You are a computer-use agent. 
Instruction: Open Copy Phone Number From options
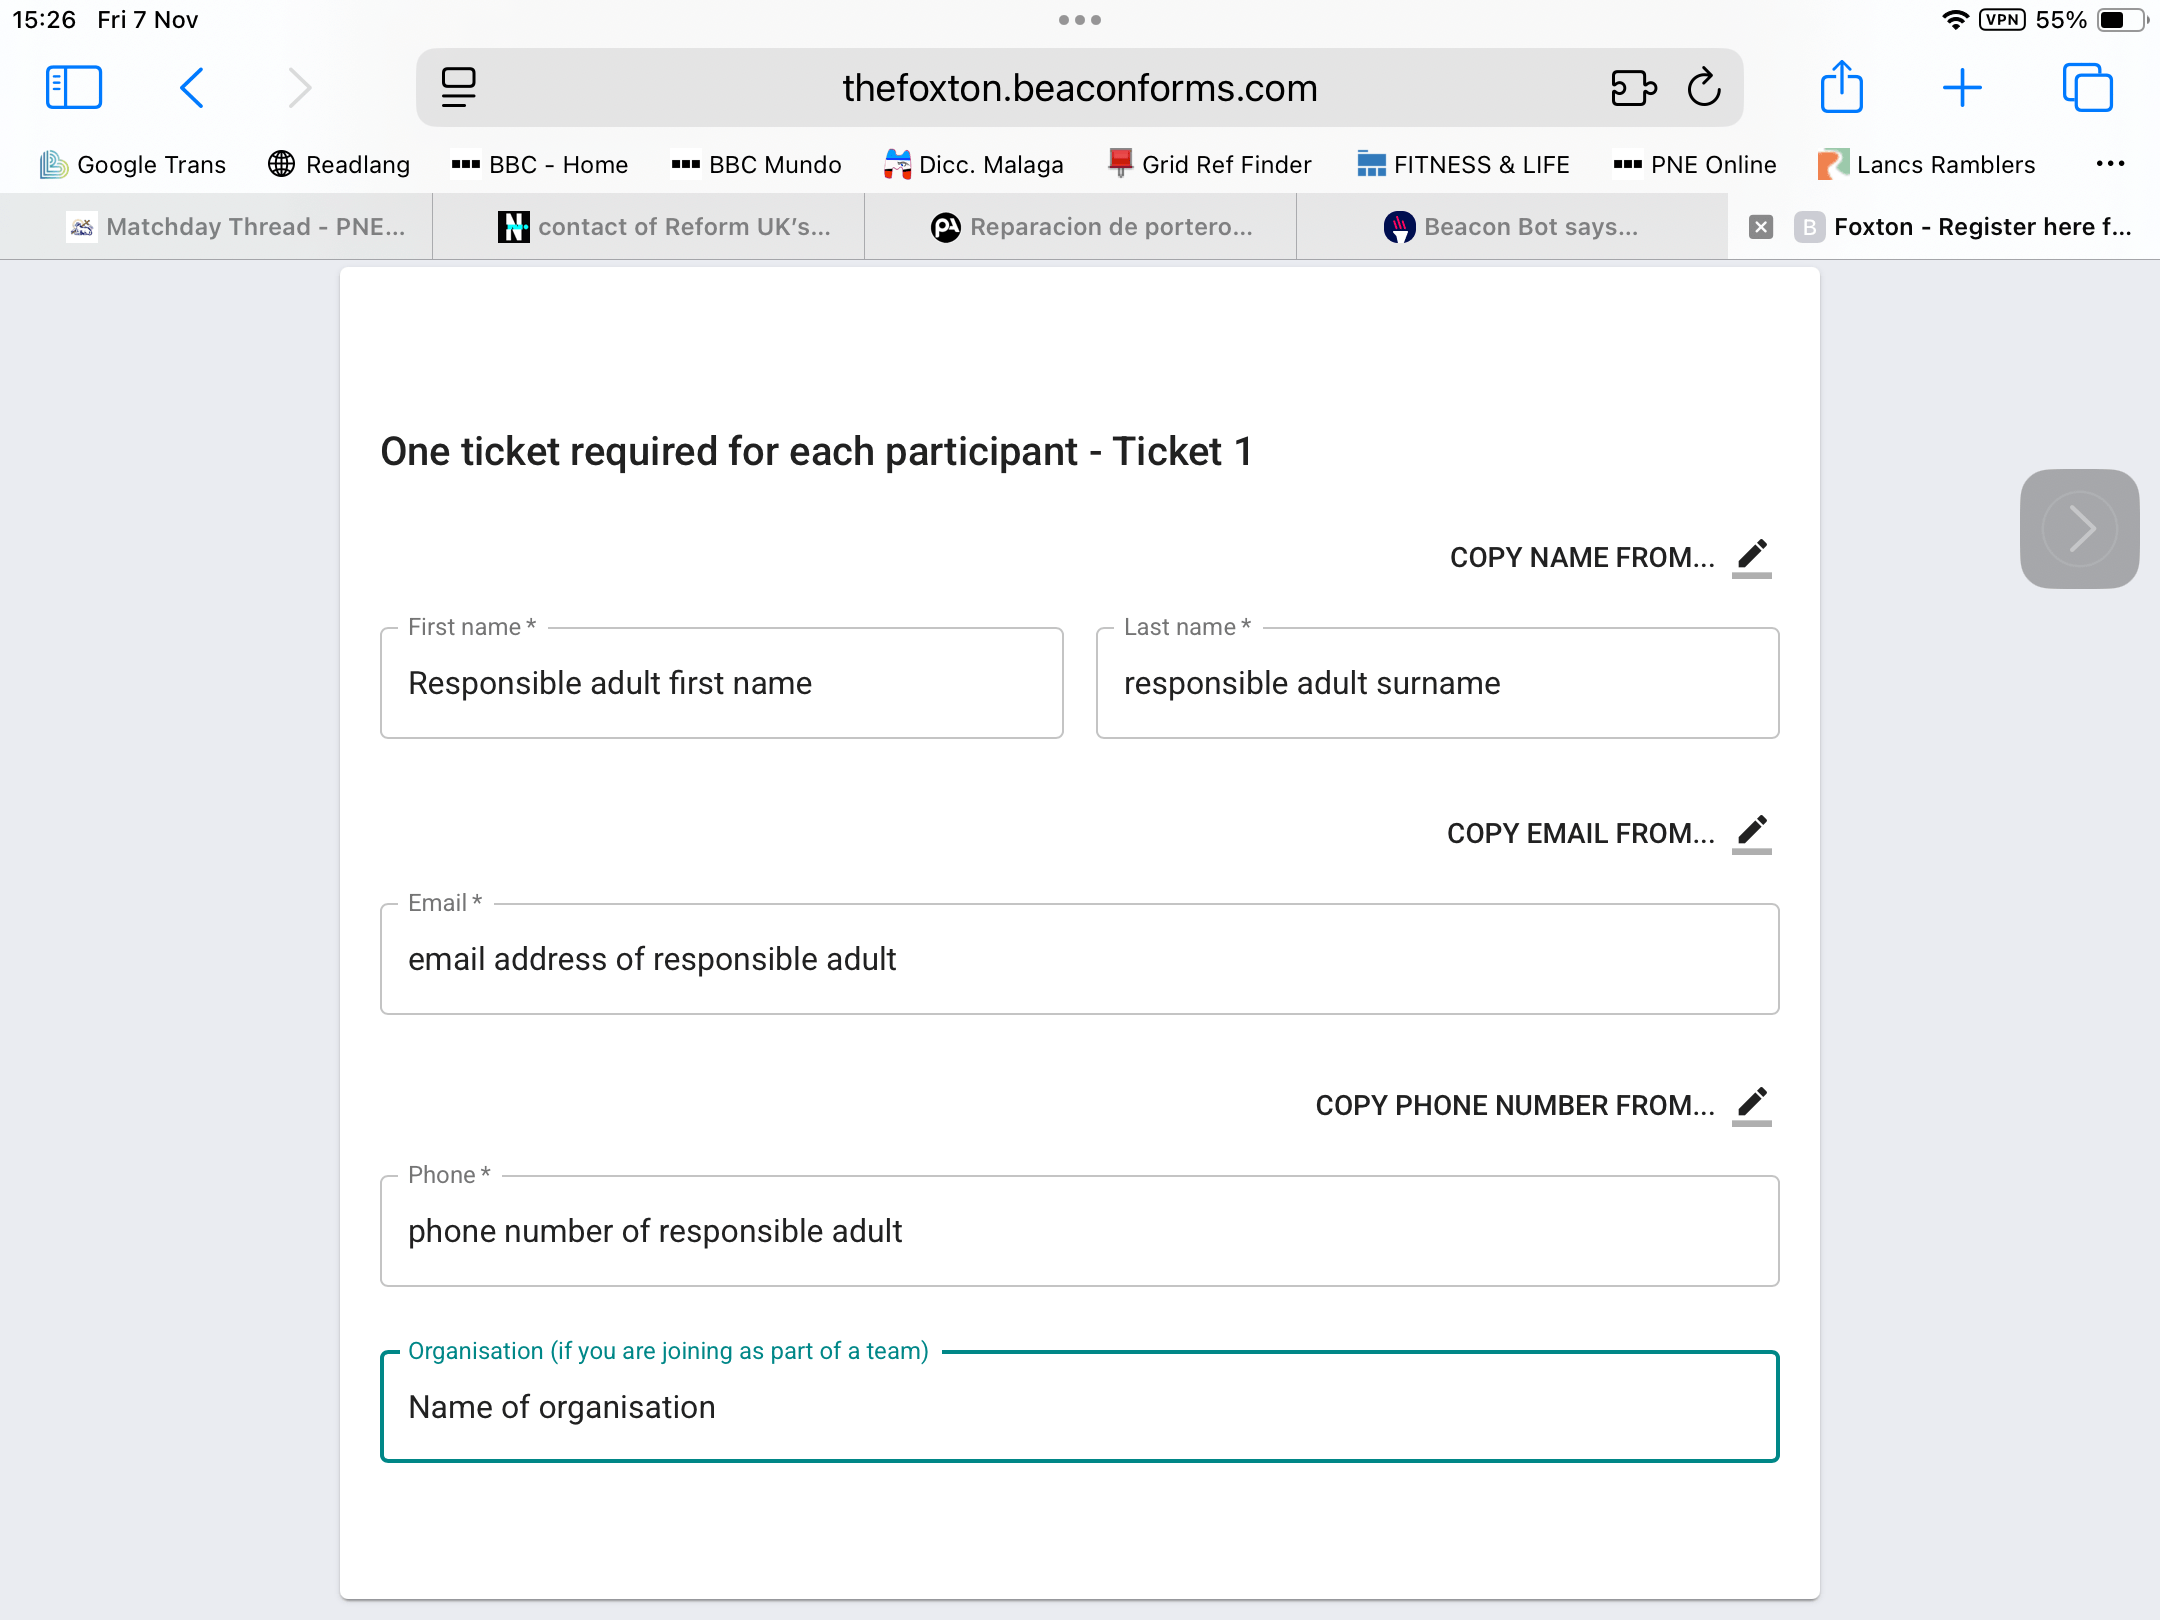[x=1542, y=1105]
